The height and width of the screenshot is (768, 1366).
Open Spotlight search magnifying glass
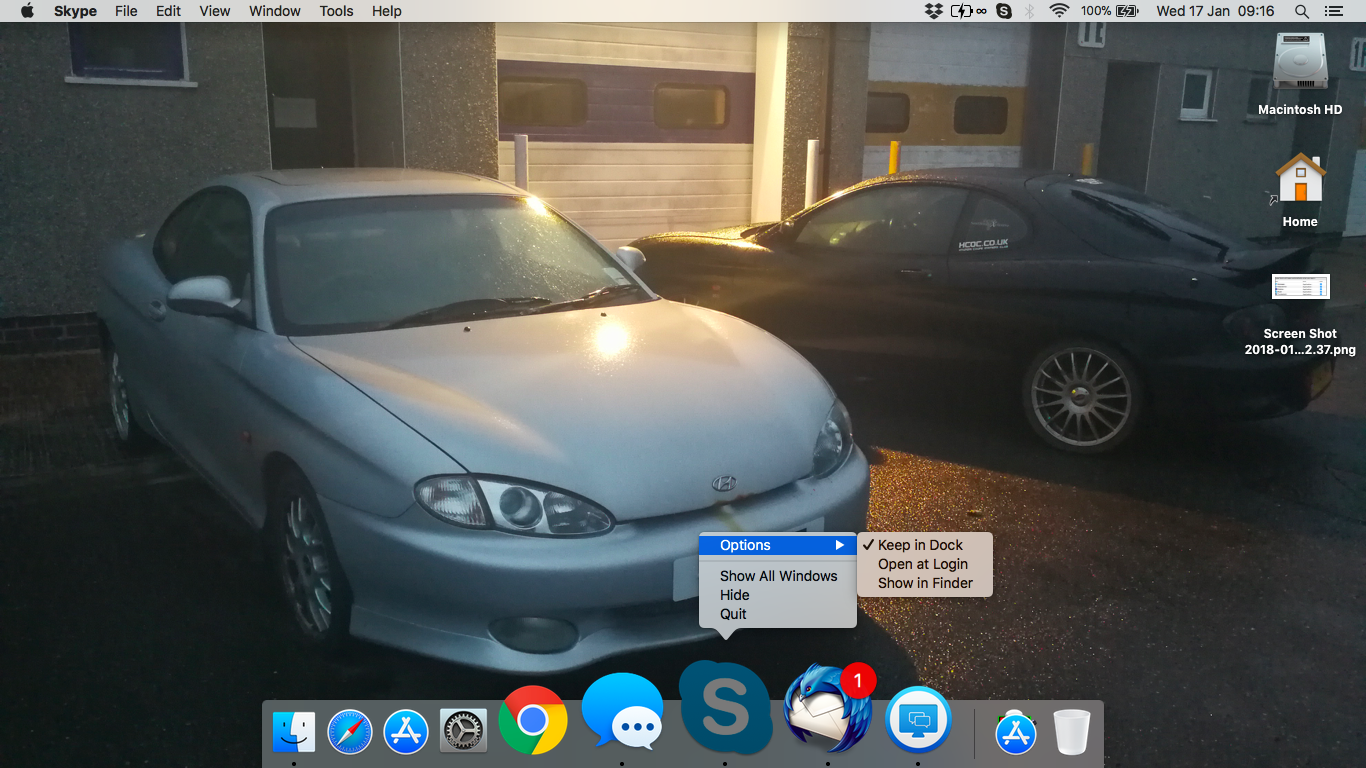[x=1301, y=11]
